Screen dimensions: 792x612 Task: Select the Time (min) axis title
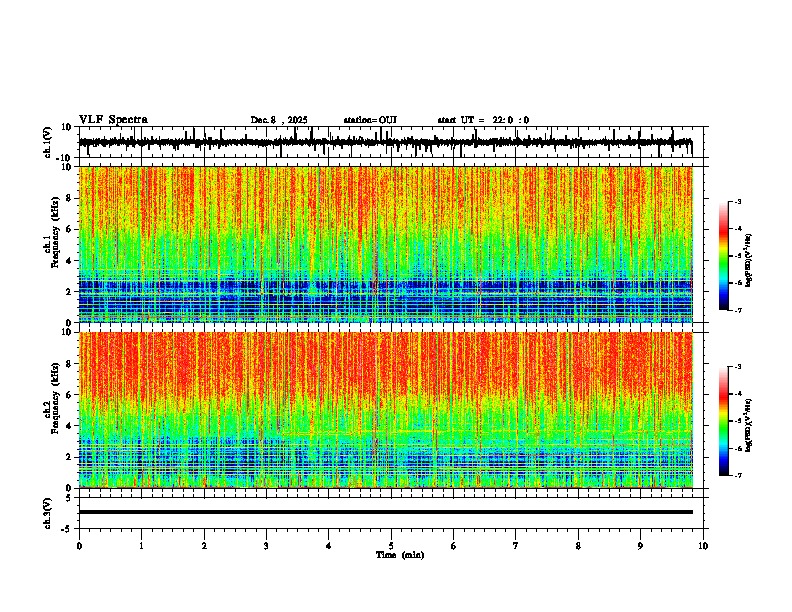pyautogui.click(x=400, y=555)
